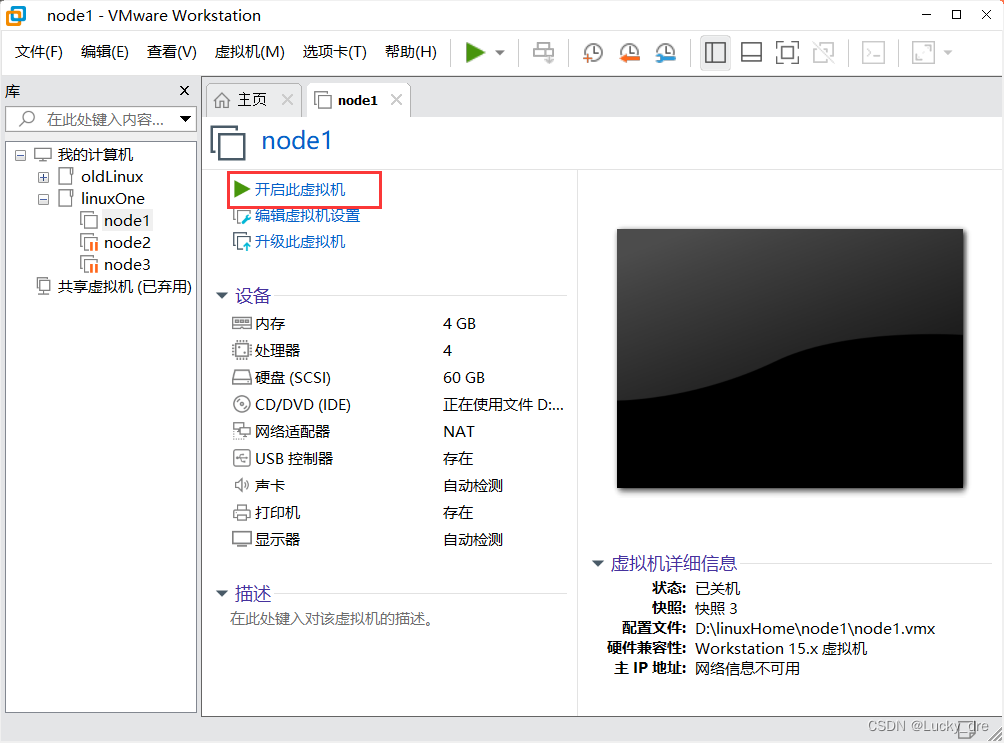Viewport: 1004px width, 743px height.
Task: Collapse the 设备 section
Action: coord(222,296)
